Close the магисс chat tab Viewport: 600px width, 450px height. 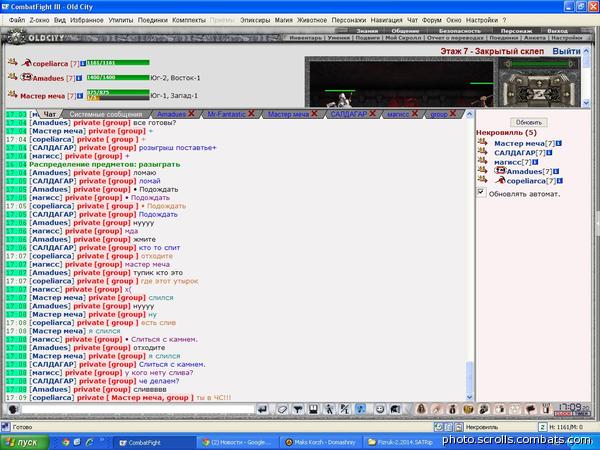(x=414, y=113)
